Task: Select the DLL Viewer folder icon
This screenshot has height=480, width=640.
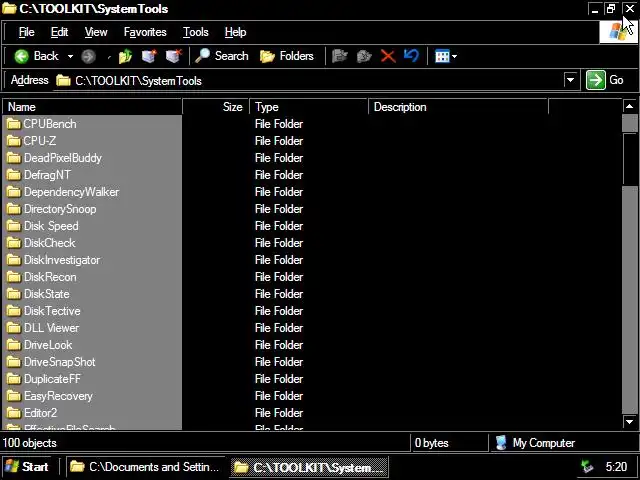Action: point(13,328)
